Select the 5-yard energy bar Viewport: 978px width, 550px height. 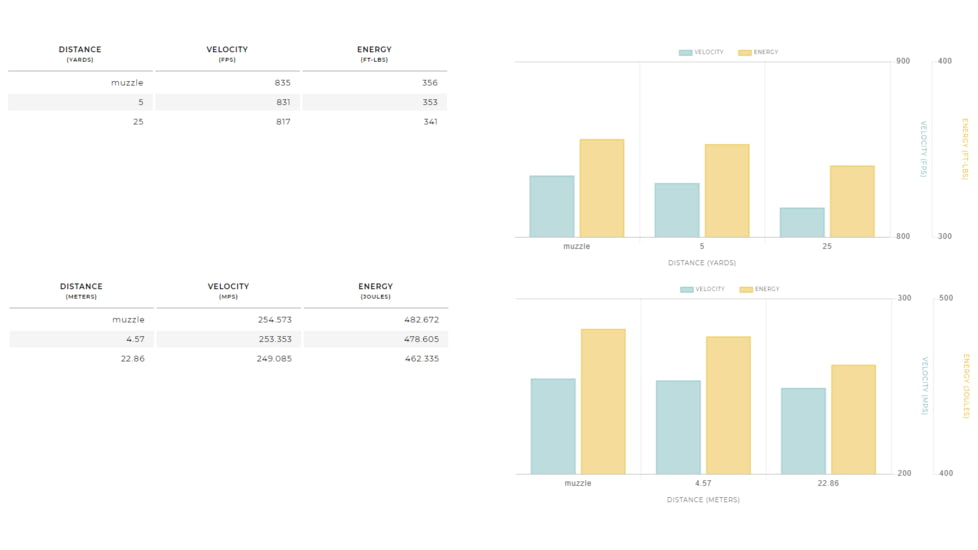[727, 191]
